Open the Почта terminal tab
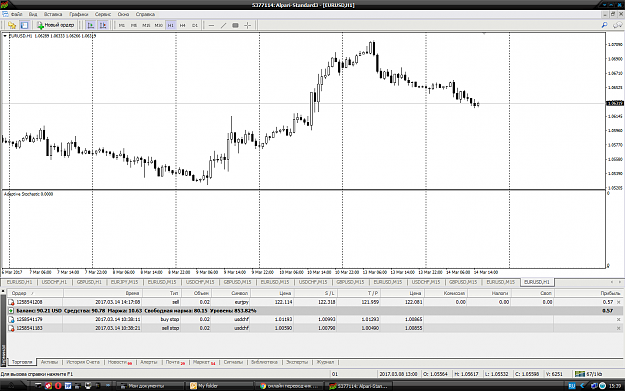The height and width of the screenshot is (391, 625). (x=175, y=362)
